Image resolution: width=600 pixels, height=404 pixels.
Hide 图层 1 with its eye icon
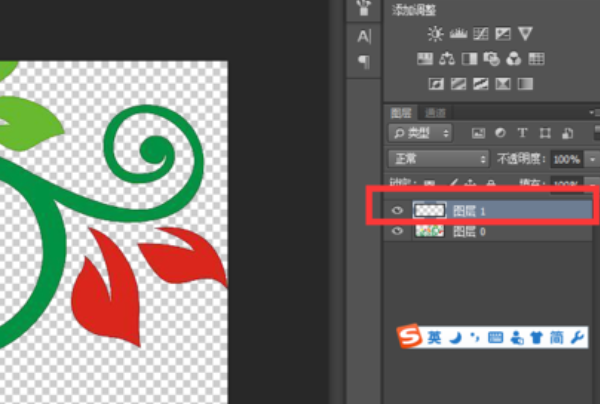[398, 210]
